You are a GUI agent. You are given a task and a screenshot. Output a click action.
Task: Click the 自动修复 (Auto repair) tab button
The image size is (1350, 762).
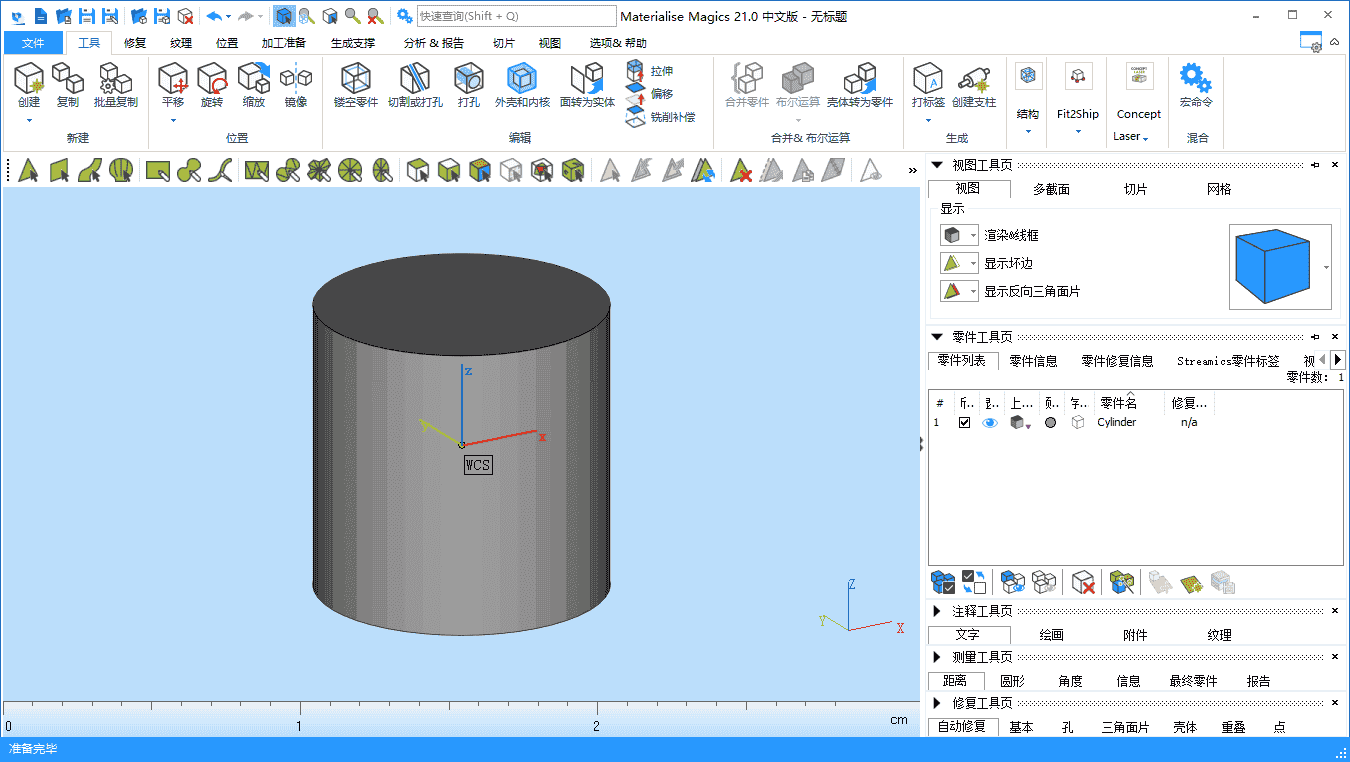coord(961,727)
